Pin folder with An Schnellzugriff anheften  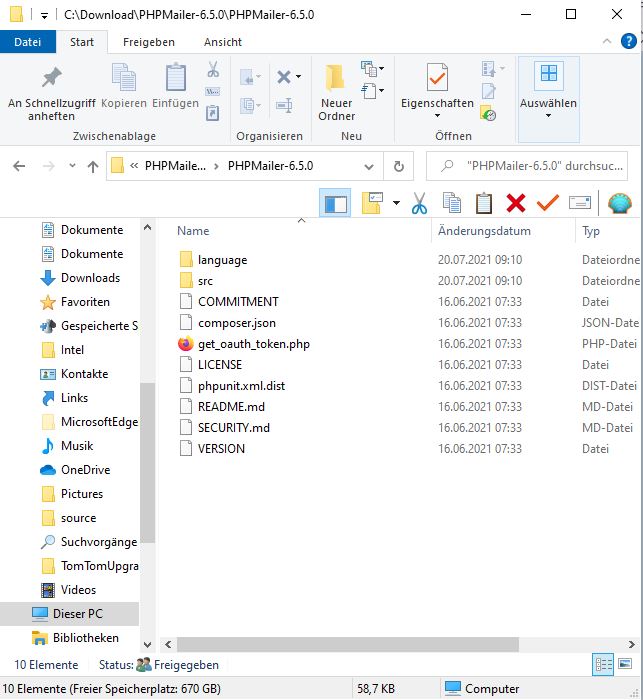click(x=50, y=94)
